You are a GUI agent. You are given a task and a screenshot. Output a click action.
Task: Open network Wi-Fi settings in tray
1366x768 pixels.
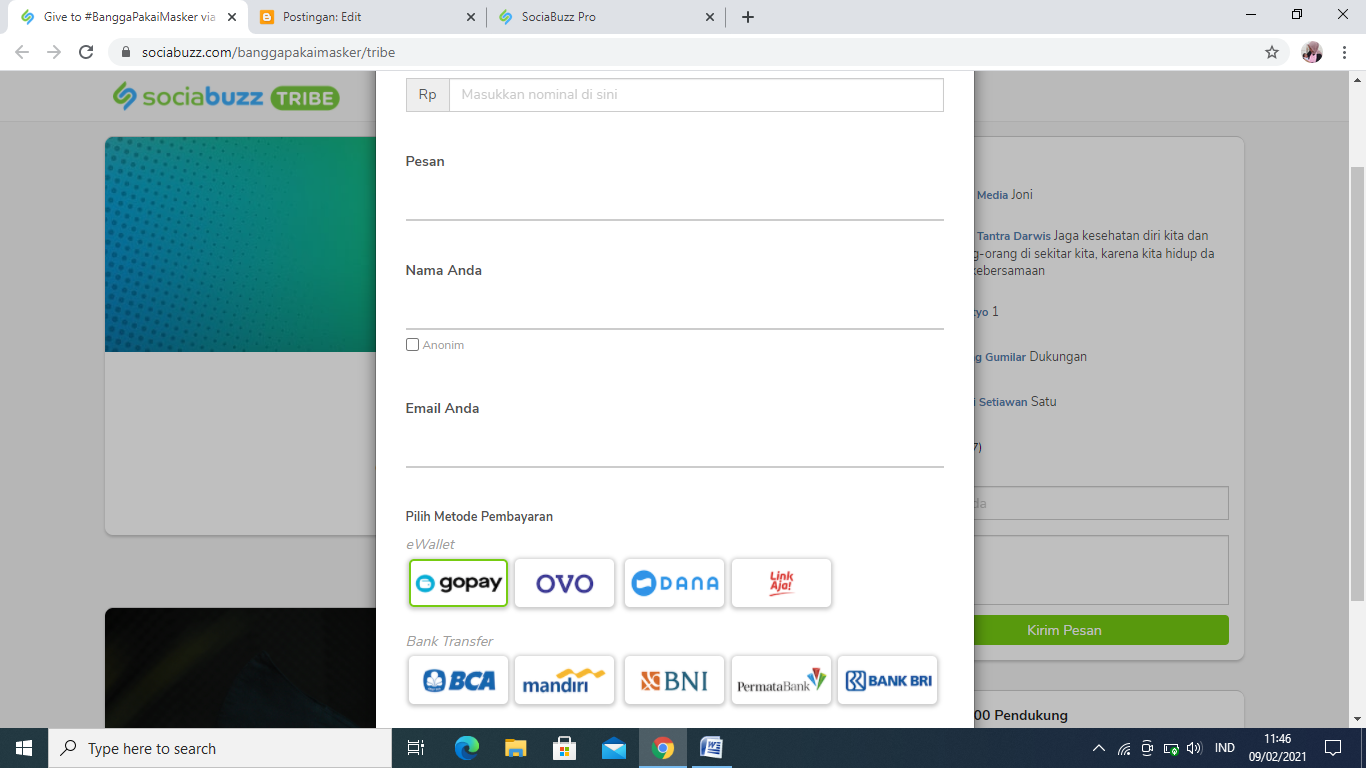pos(1124,748)
